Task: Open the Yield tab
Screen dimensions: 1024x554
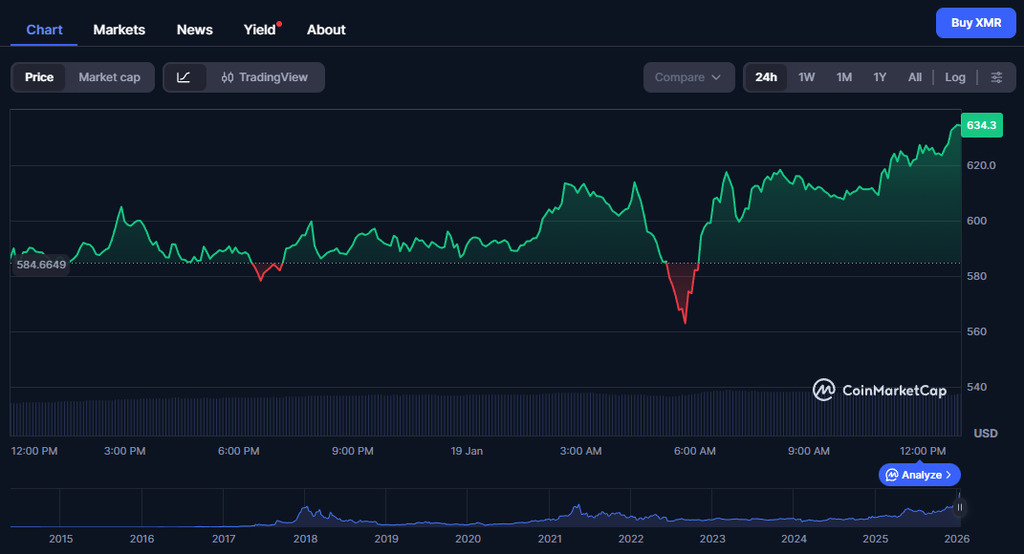Action: tap(260, 29)
